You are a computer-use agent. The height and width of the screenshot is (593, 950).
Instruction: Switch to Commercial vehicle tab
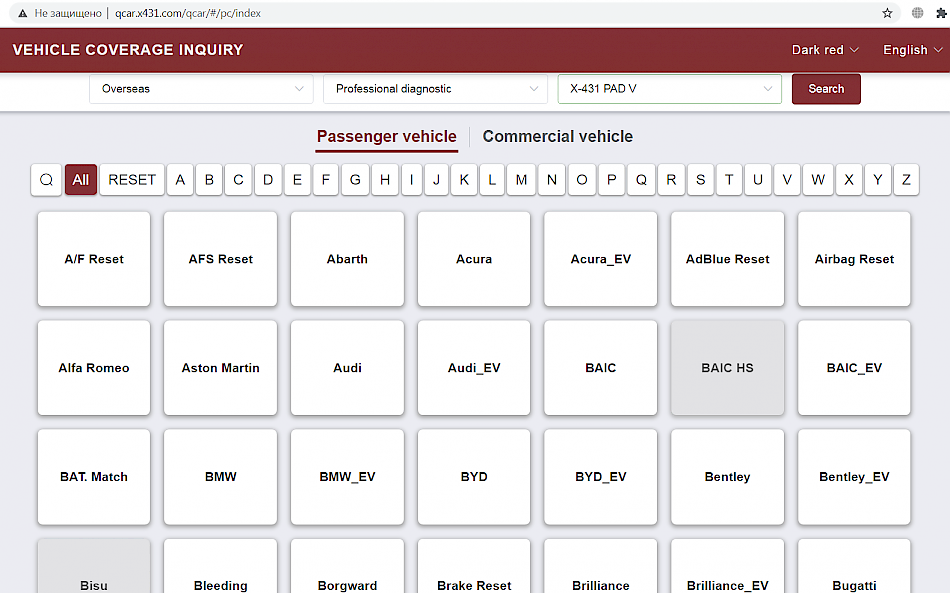coord(557,137)
